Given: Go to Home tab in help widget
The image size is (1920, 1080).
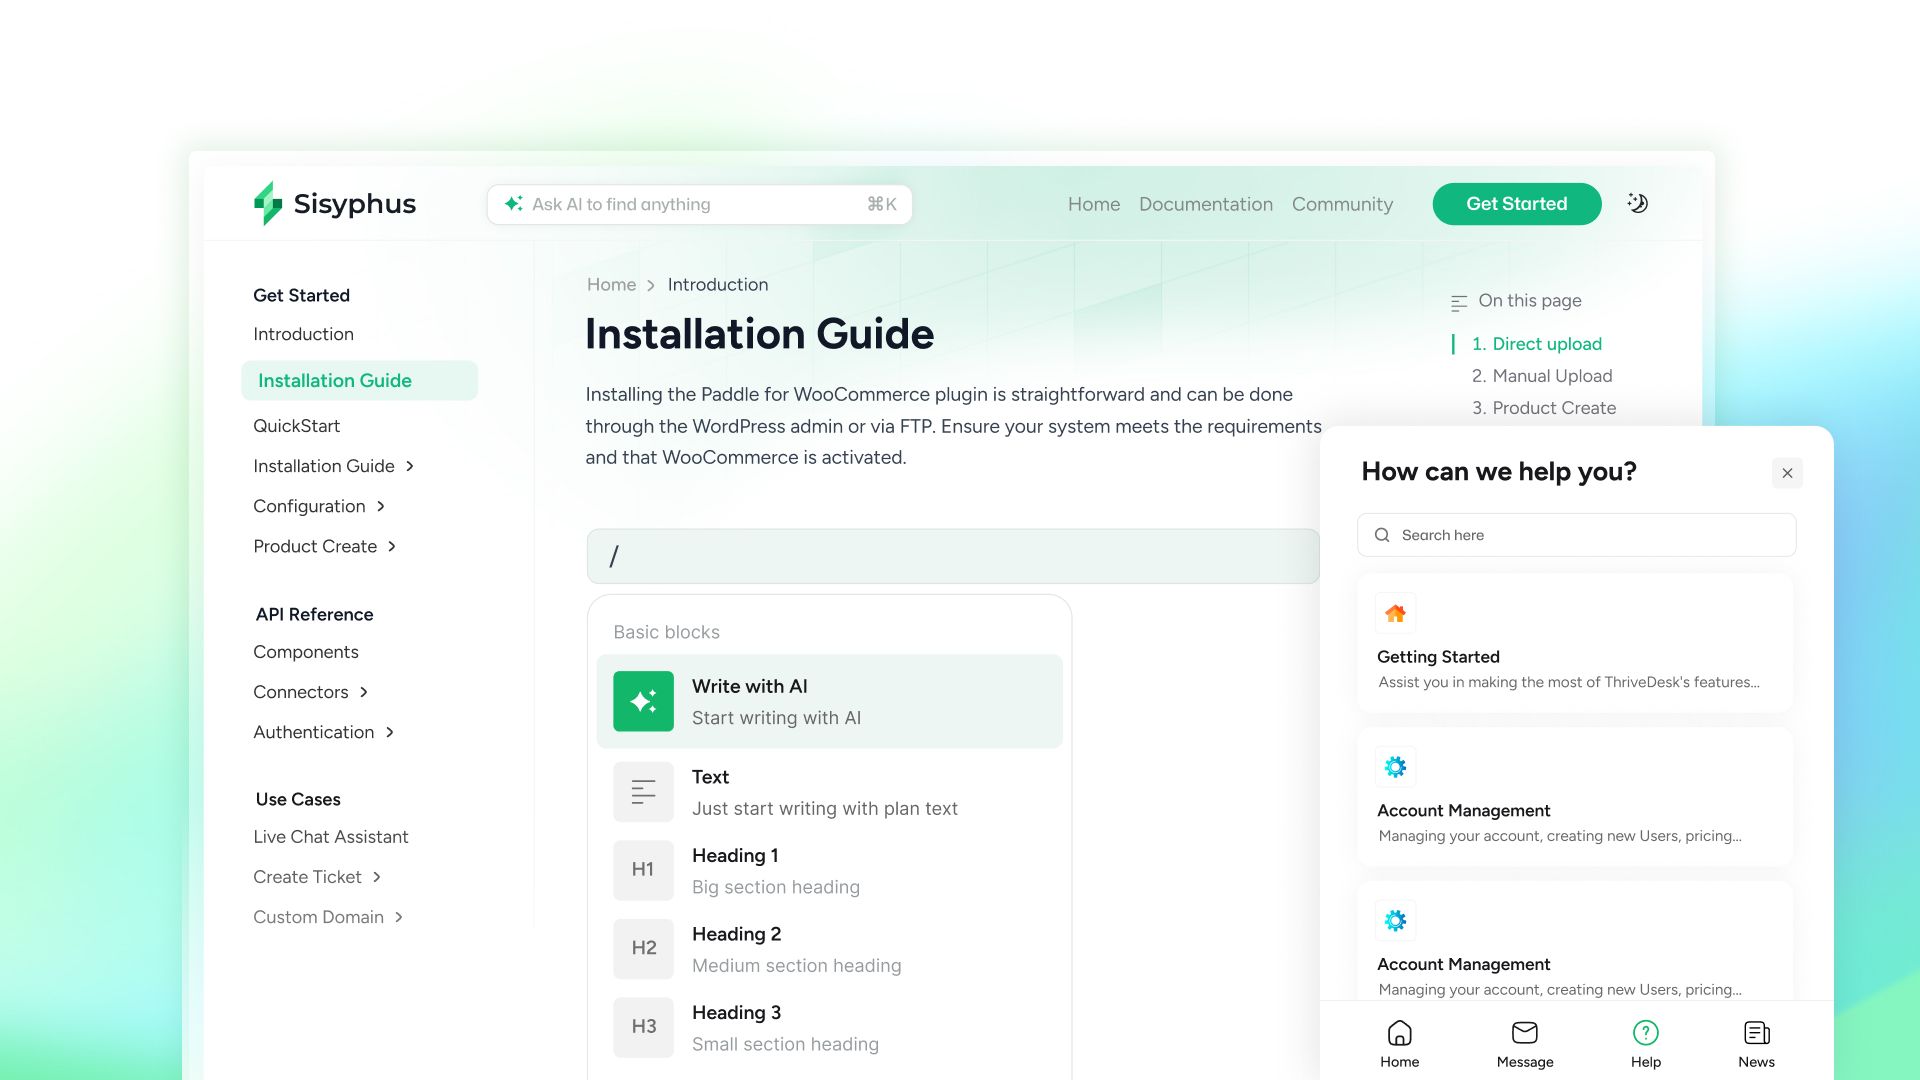Looking at the screenshot, I should click(x=1399, y=1044).
